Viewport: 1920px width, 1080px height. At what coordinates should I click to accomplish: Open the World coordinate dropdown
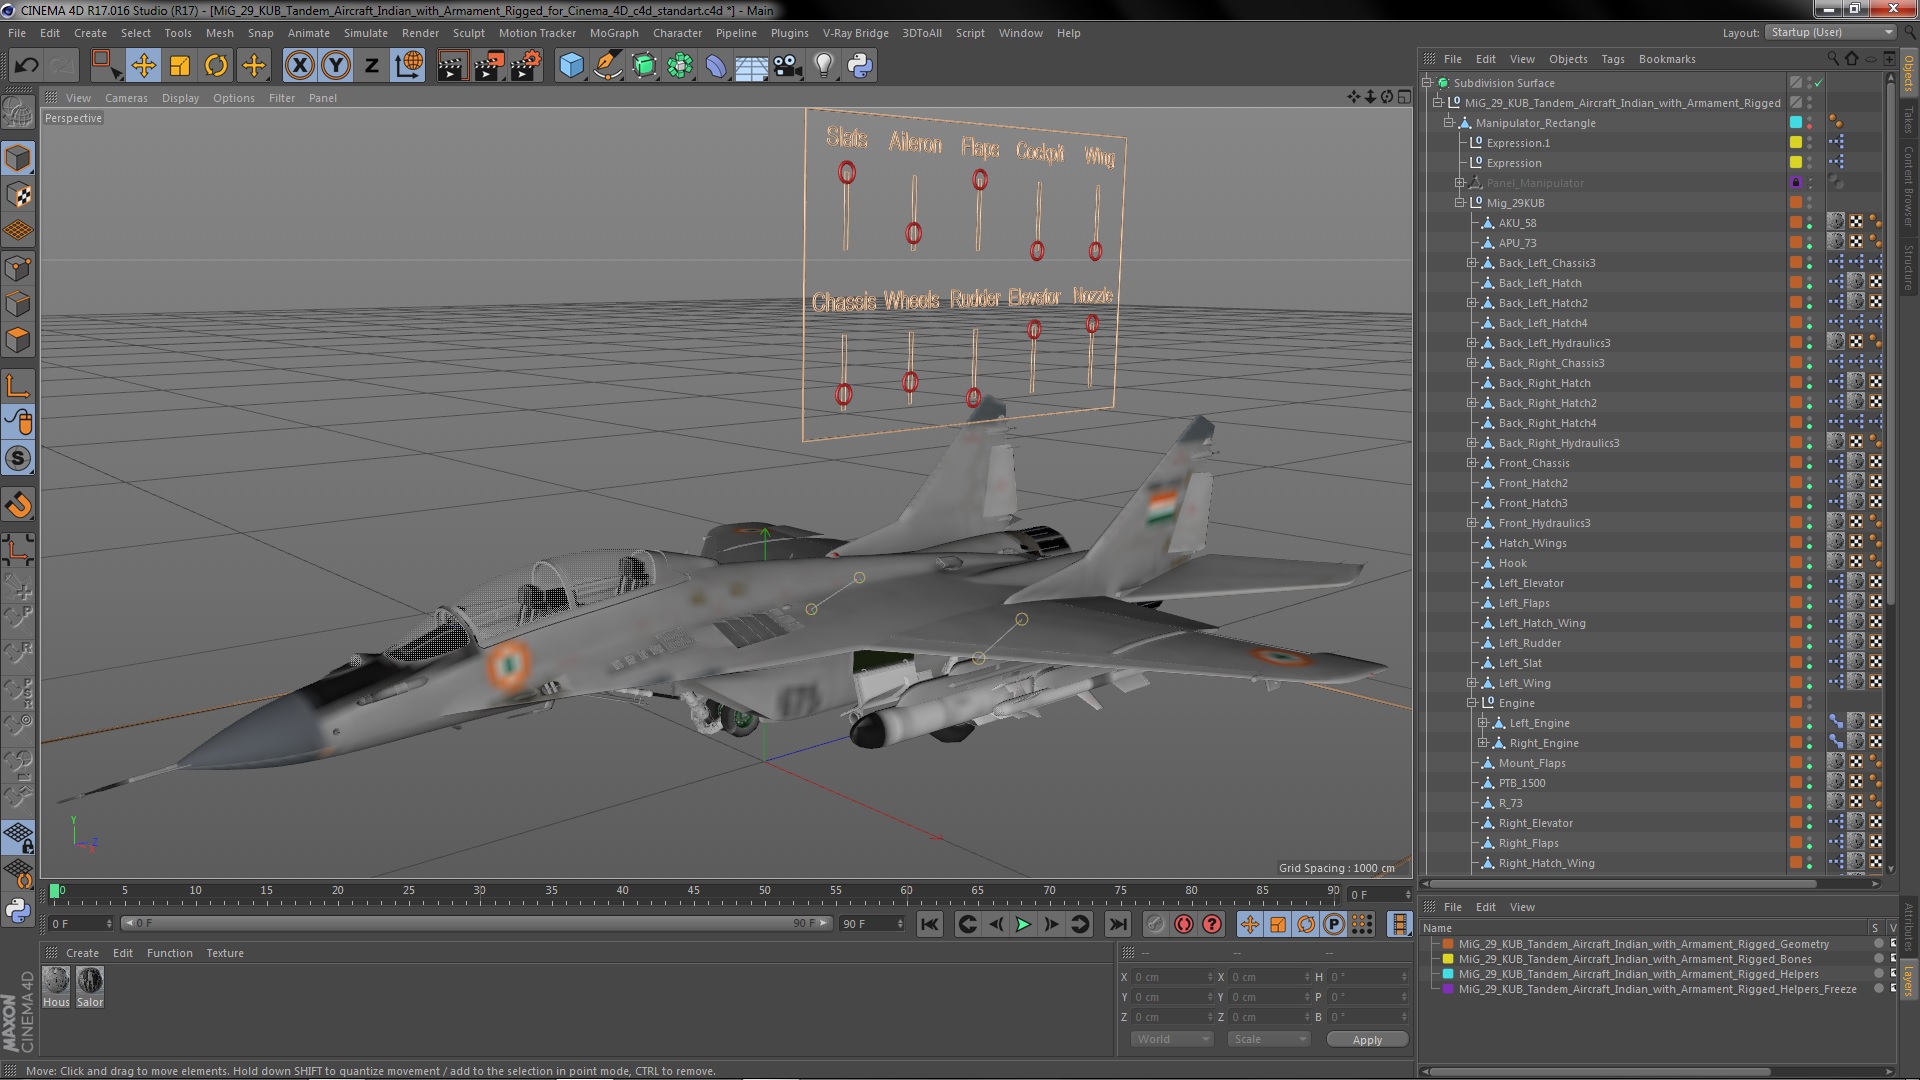(1171, 1039)
